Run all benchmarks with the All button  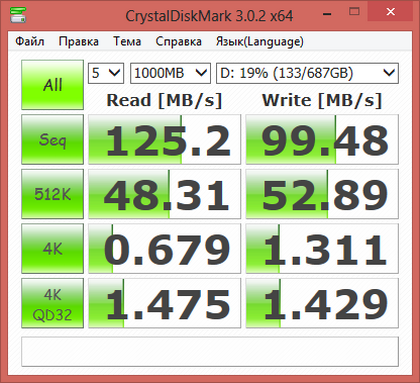tap(52, 85)
